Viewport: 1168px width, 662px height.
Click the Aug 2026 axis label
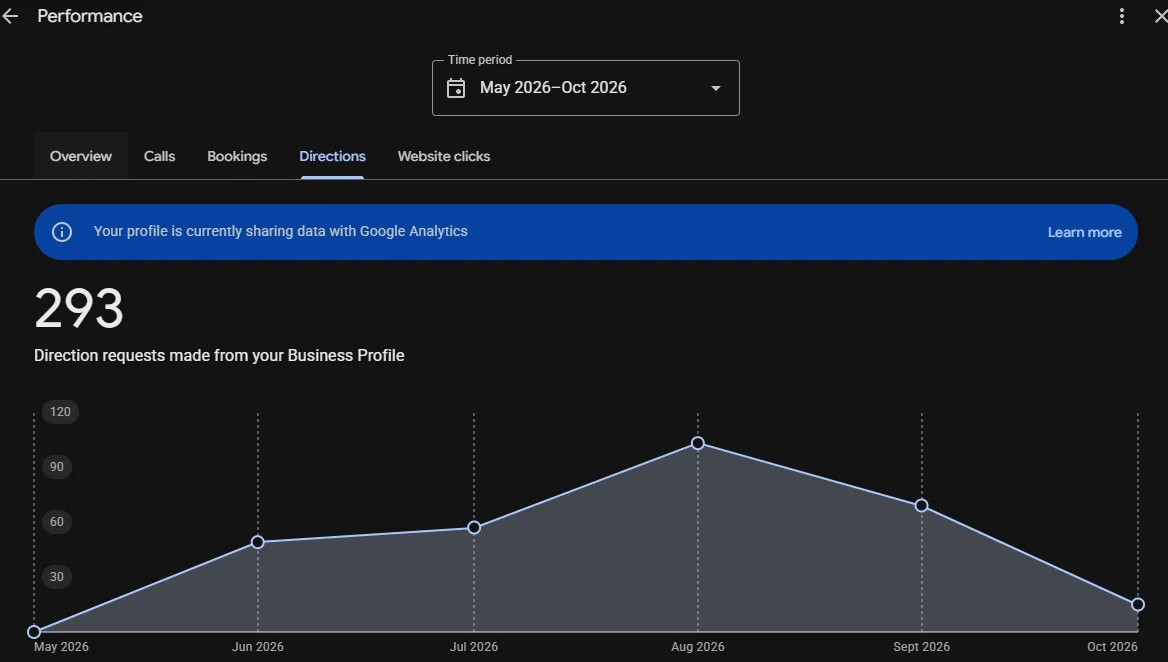697,646
